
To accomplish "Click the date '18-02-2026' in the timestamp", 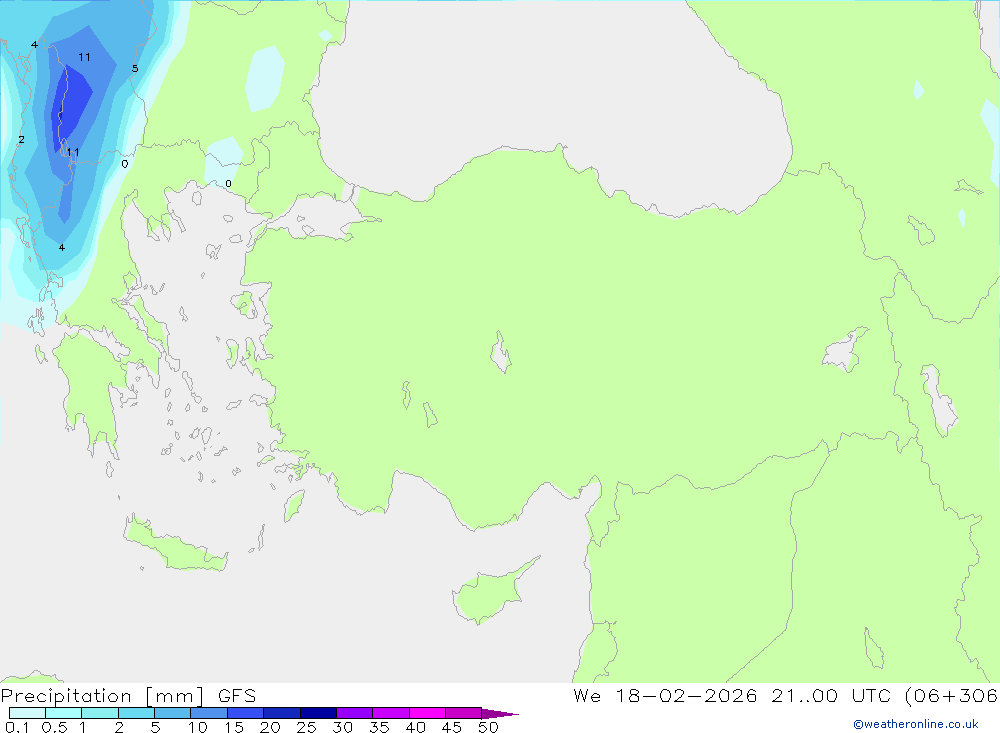I will click(686, 695).
